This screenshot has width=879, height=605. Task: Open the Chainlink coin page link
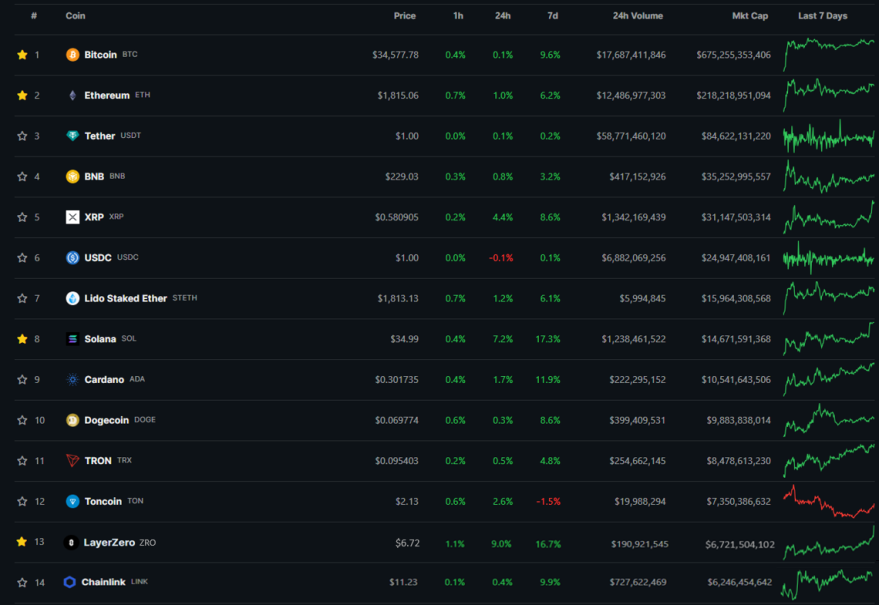[103, 582]
